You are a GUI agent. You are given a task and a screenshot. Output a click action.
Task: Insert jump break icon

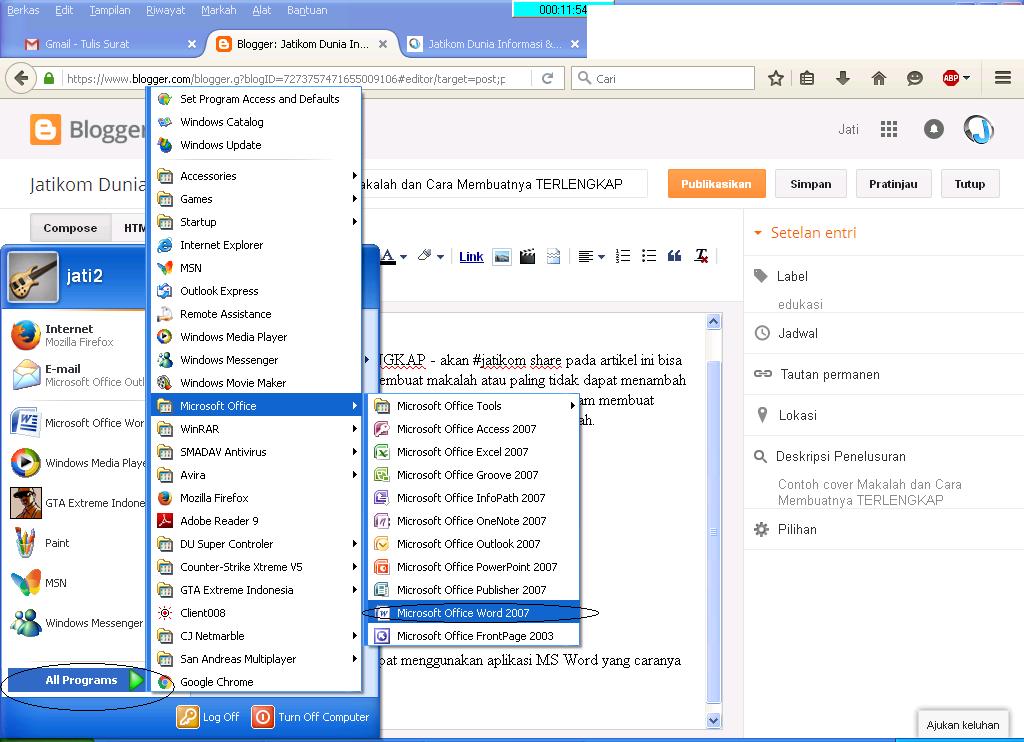coord(553,257)
